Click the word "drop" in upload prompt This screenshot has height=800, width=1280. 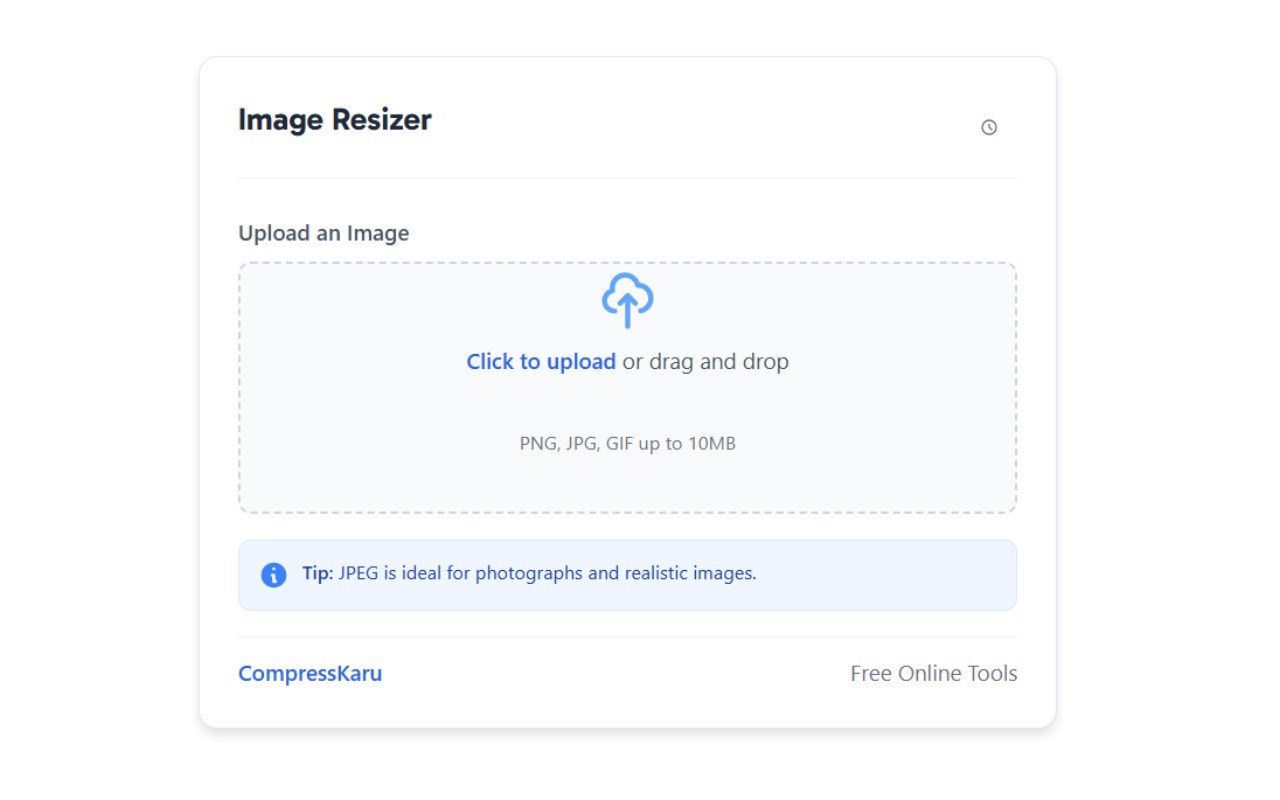(765, 362)
